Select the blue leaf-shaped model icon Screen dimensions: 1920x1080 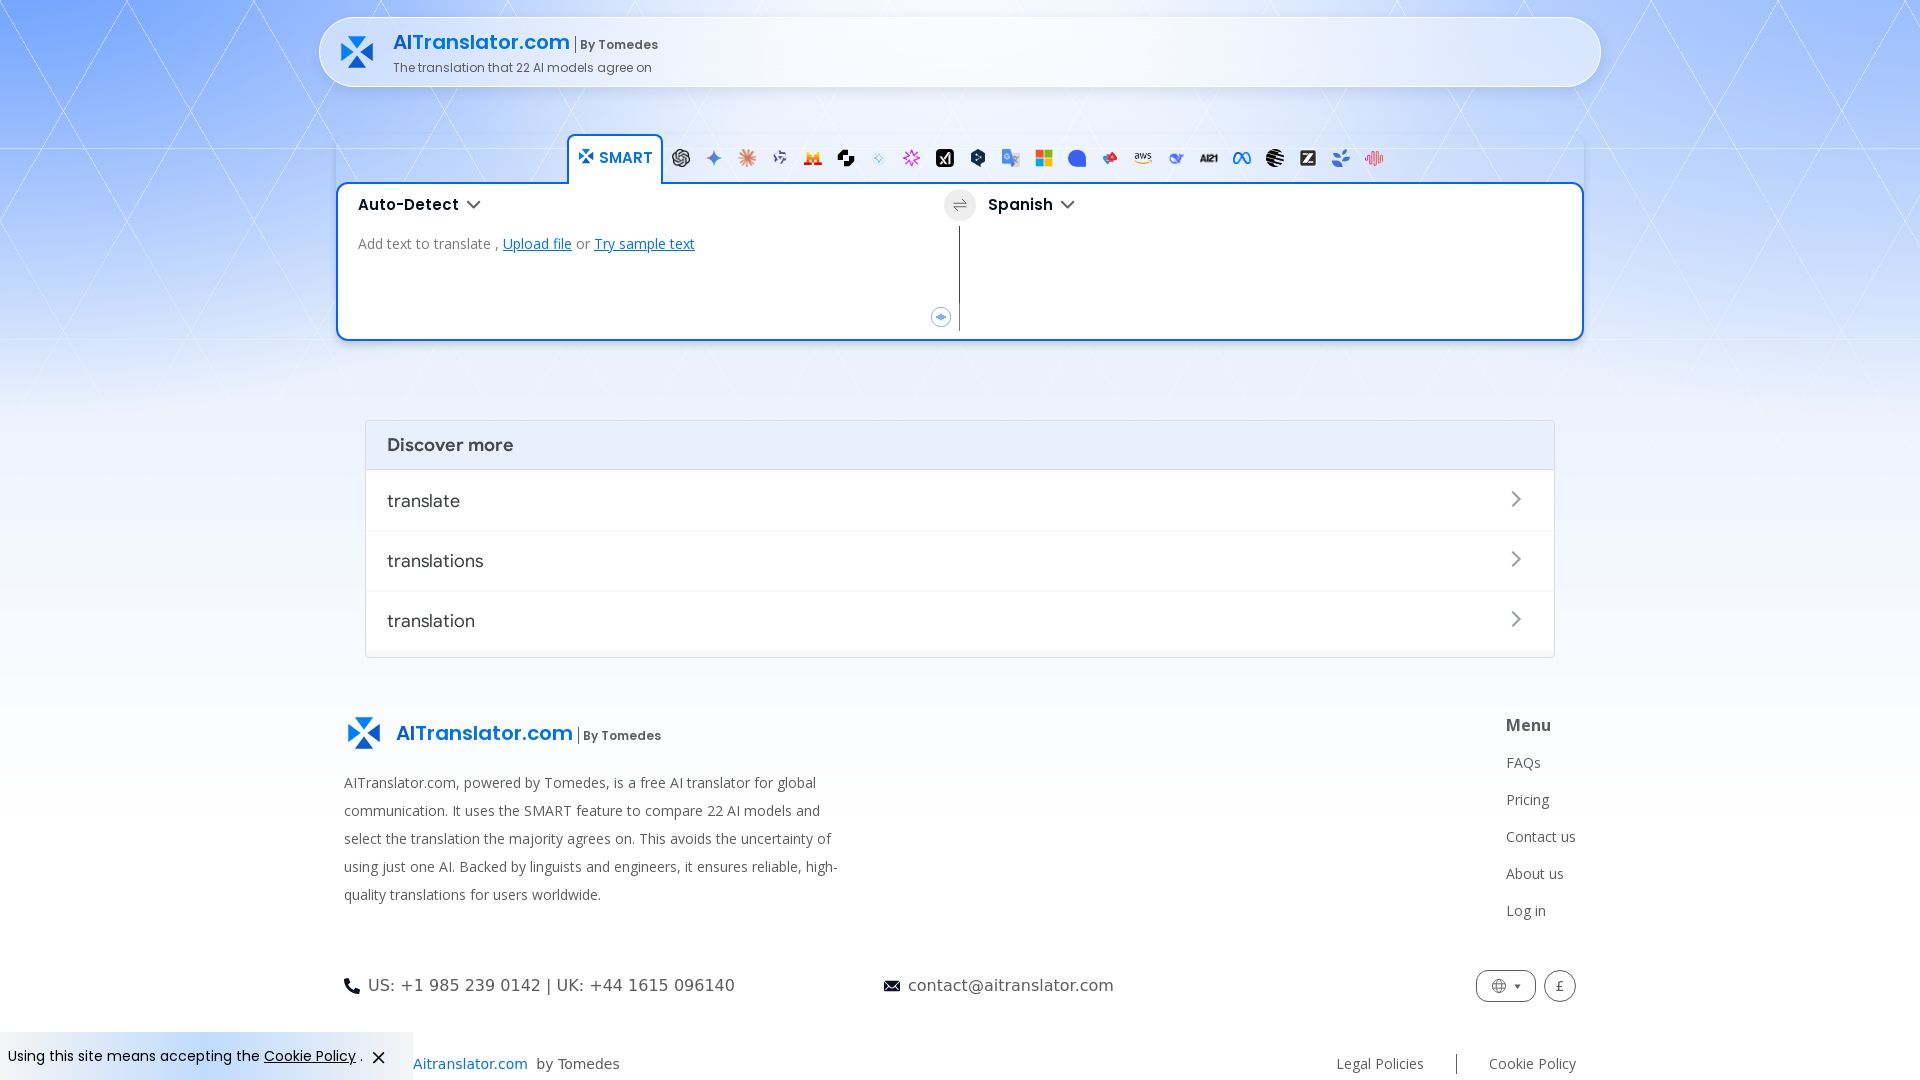click(x=1341, y=158)
